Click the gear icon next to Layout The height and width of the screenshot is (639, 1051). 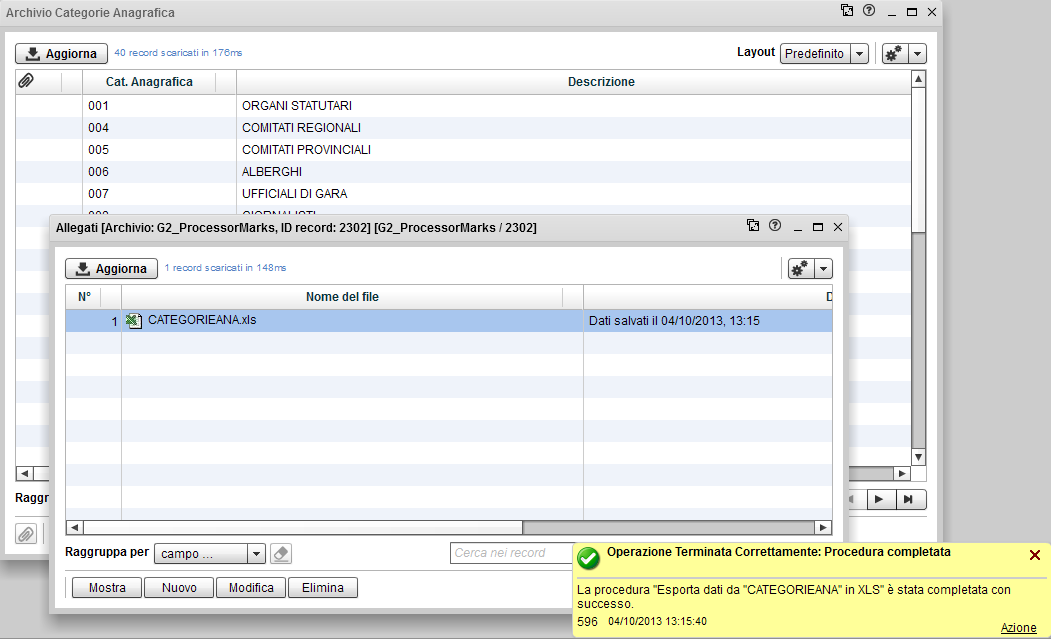893,54
